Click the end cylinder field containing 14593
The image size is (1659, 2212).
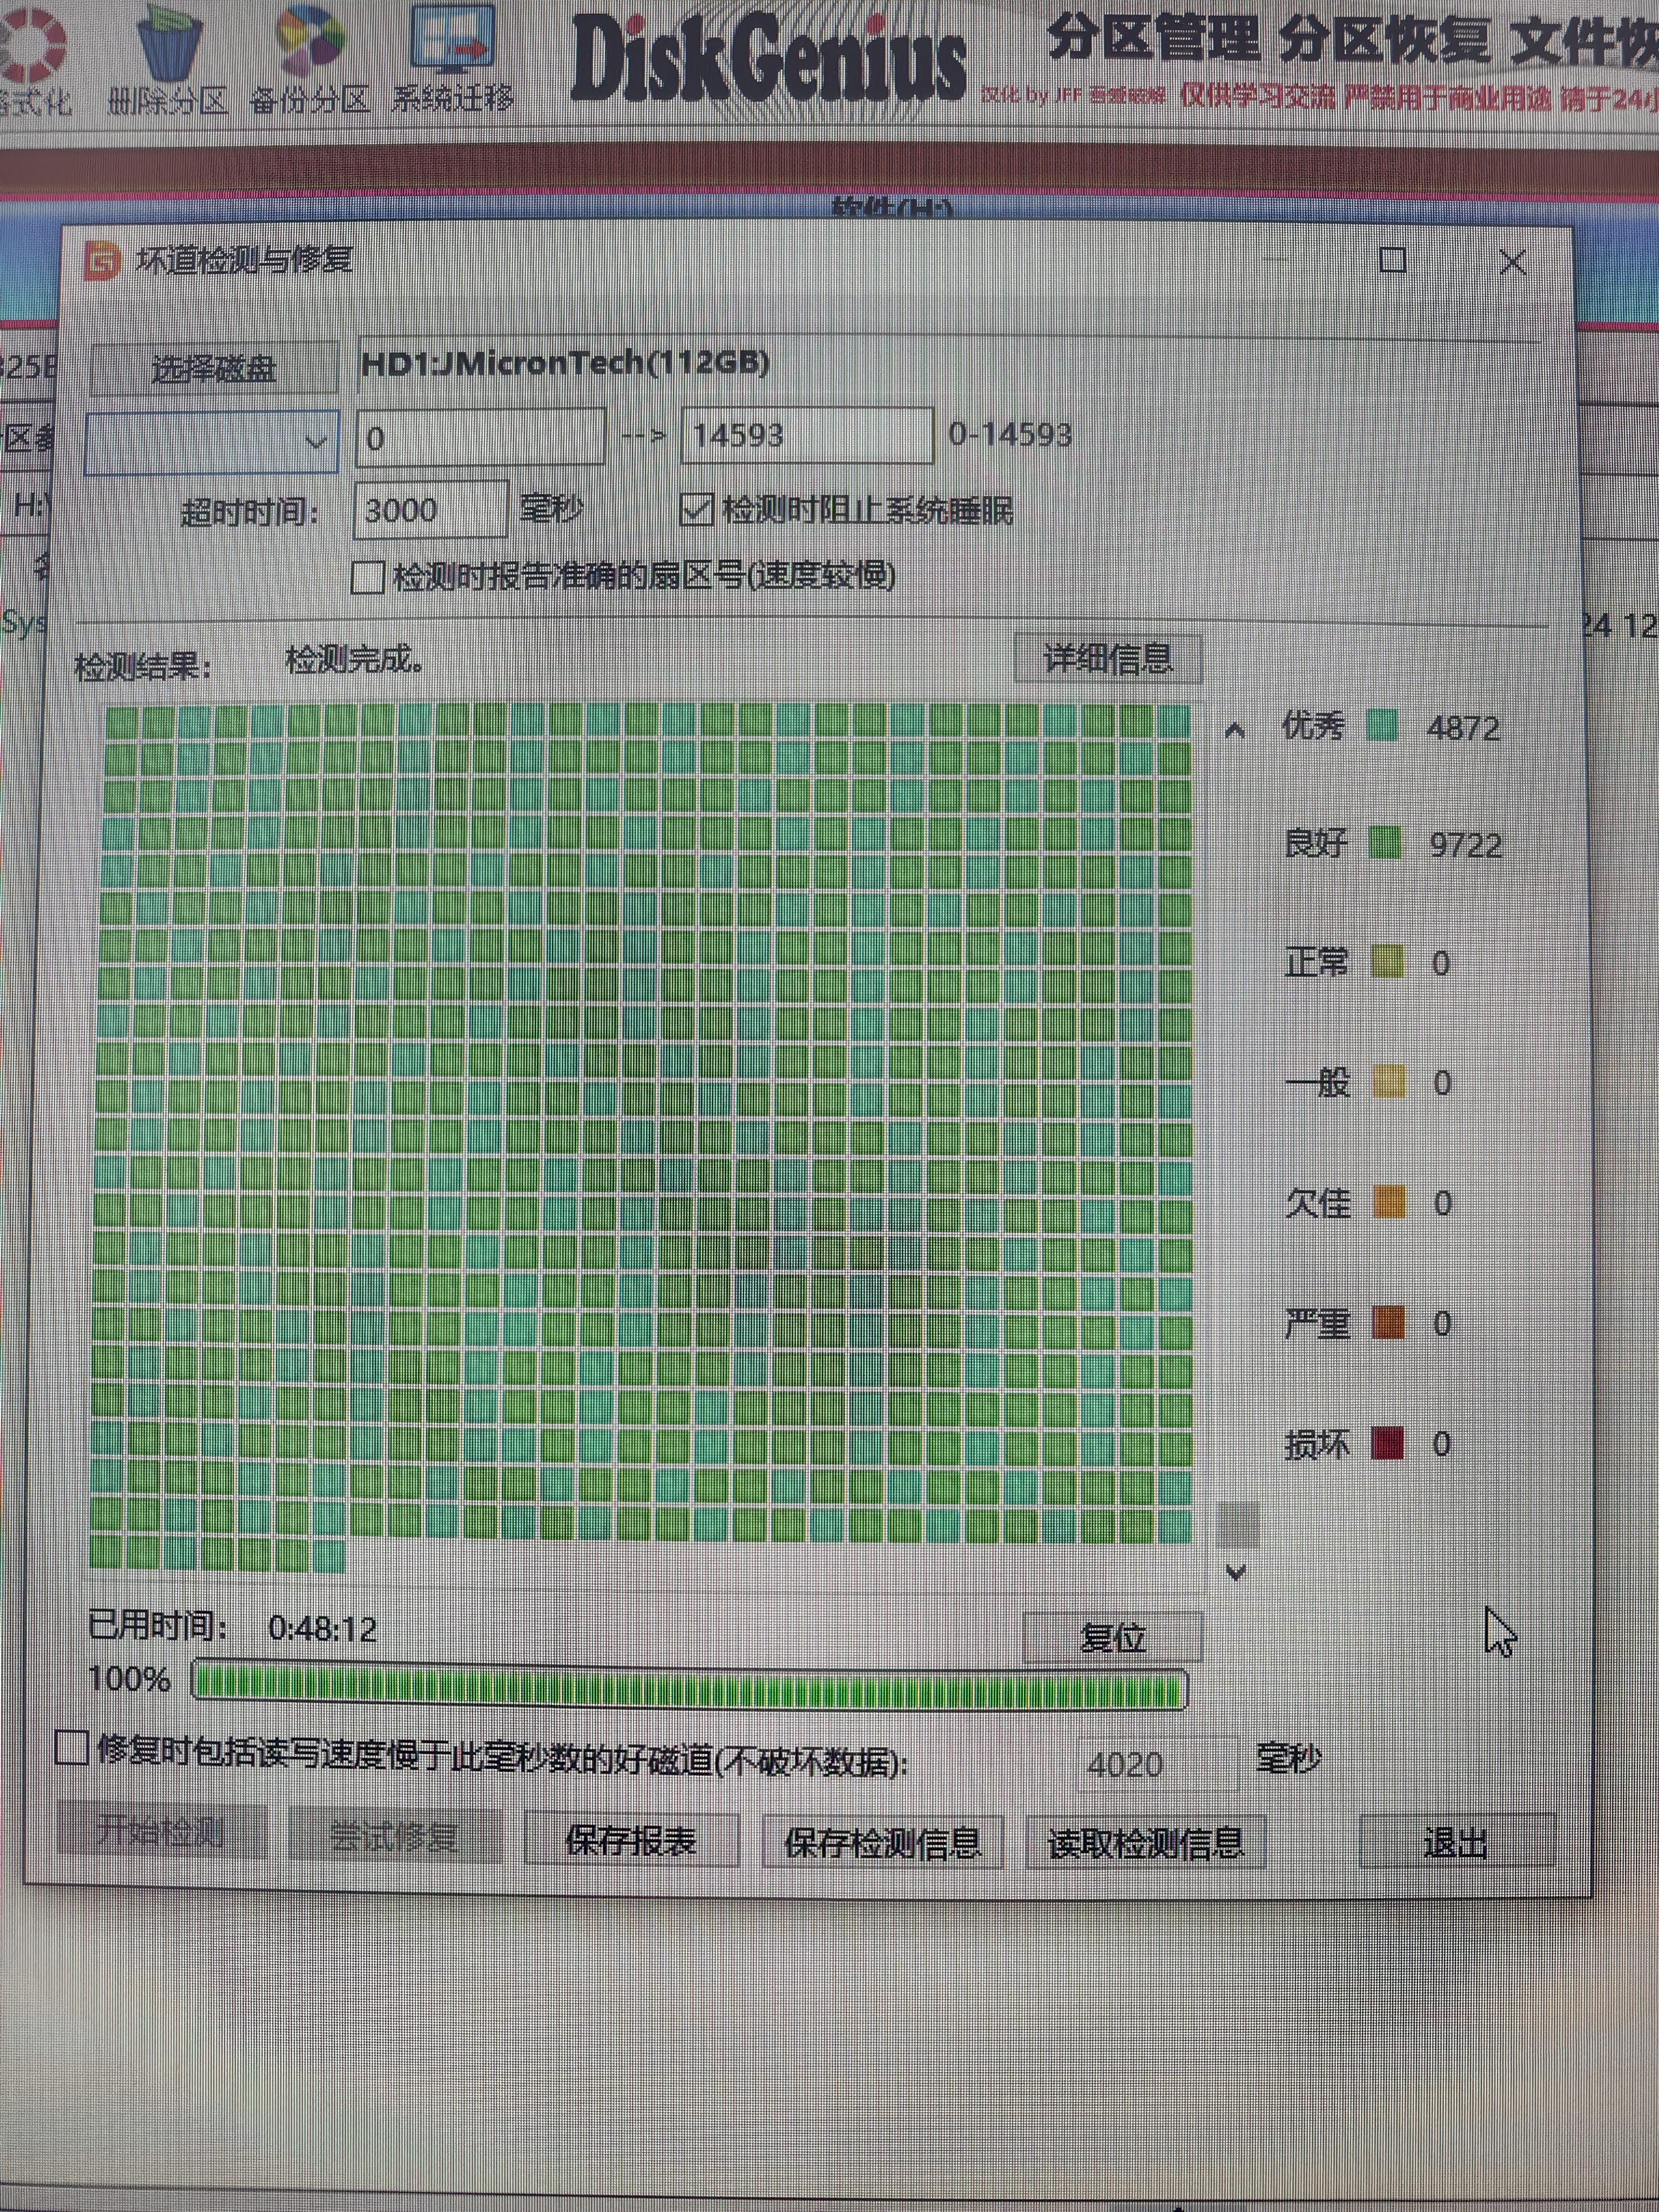tap(807, 435)
